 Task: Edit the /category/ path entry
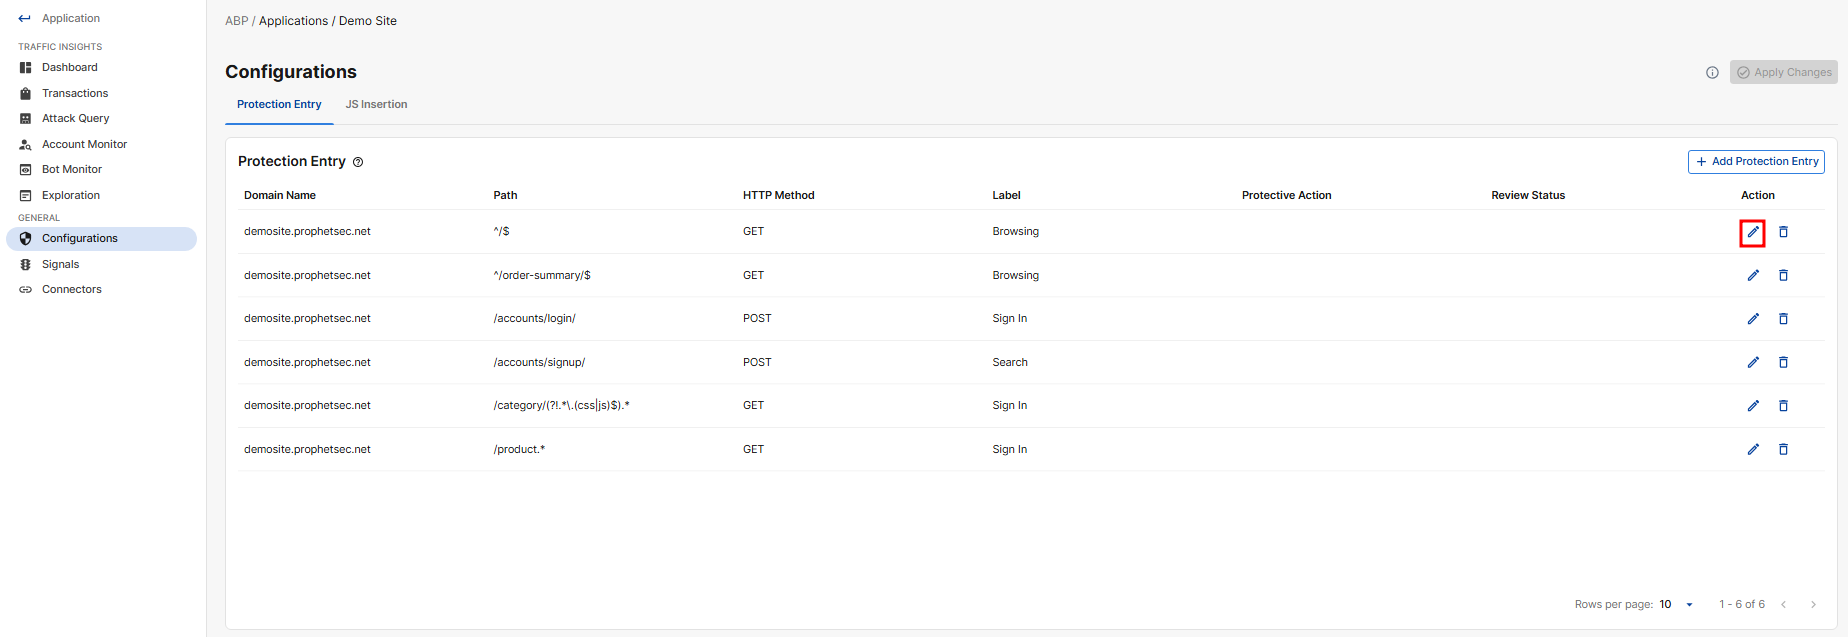(x=1752, y=406)
